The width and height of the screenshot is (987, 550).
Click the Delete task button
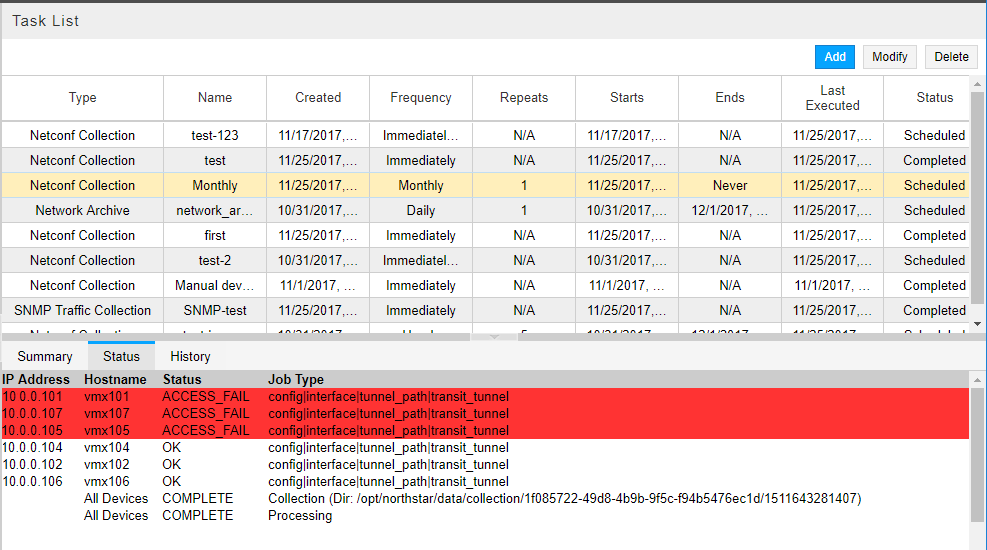click(x=951, y=57)
